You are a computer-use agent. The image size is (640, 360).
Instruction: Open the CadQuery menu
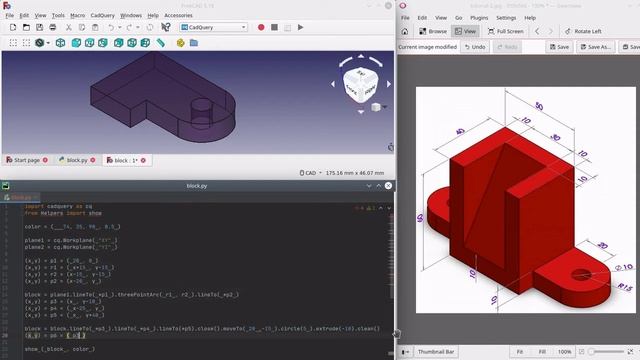pos(102,15)
